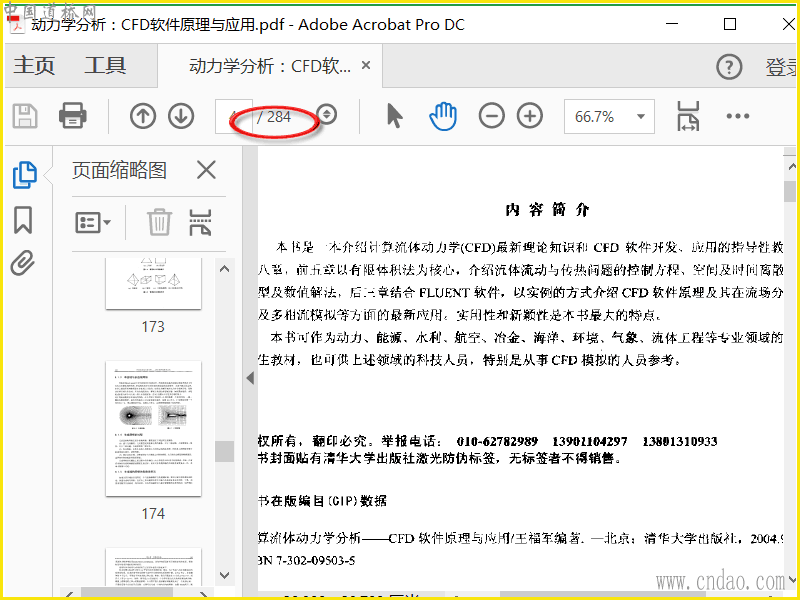The image size is (800, 600).
Task: Click the page stepper next to 284
Action: point(327,115)
